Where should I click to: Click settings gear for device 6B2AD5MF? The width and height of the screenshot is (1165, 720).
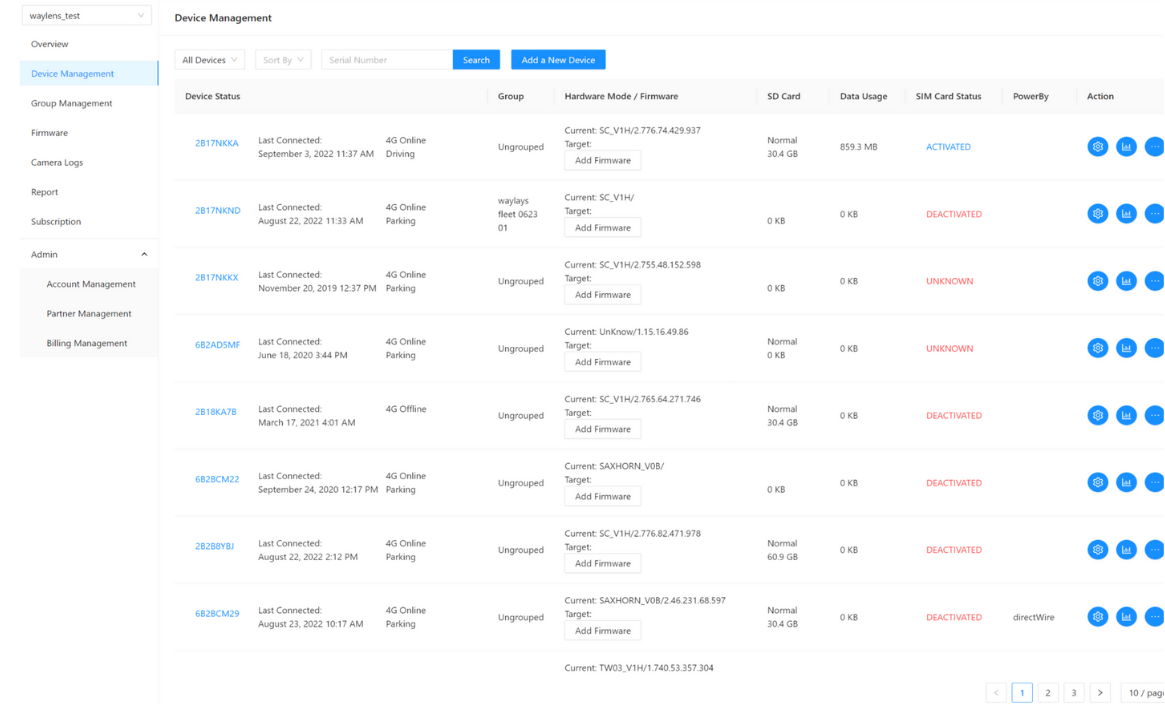pos(1097,348)
